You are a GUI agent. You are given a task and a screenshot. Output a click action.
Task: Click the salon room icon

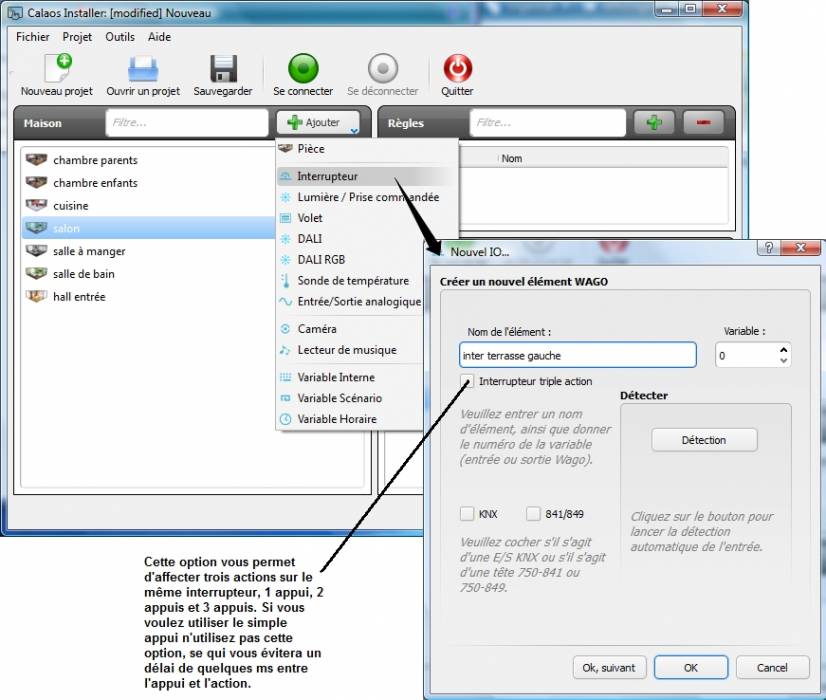click(36, 228)
